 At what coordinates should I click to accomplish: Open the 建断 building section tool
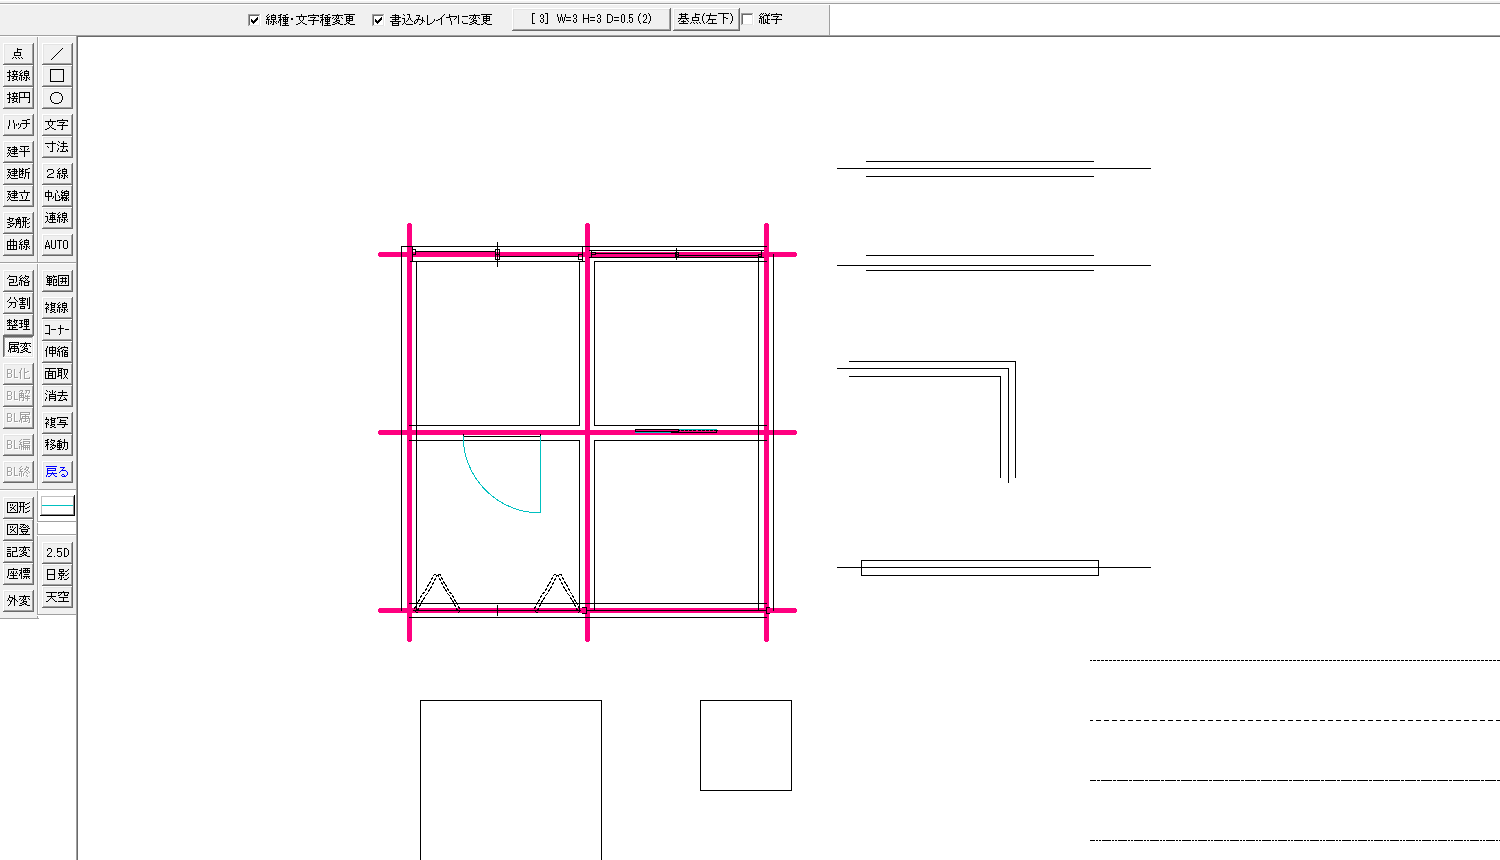click(x=18, y=173)
